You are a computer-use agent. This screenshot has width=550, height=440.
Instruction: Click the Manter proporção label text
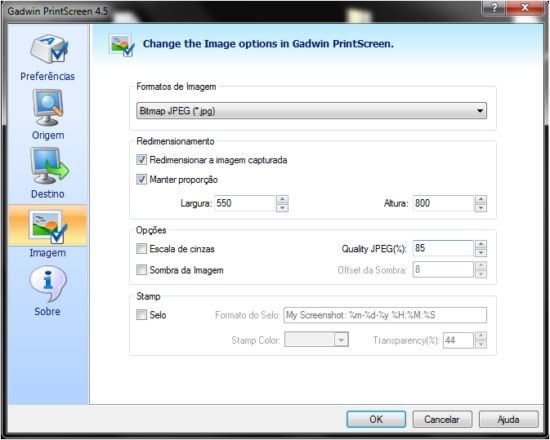183,180
